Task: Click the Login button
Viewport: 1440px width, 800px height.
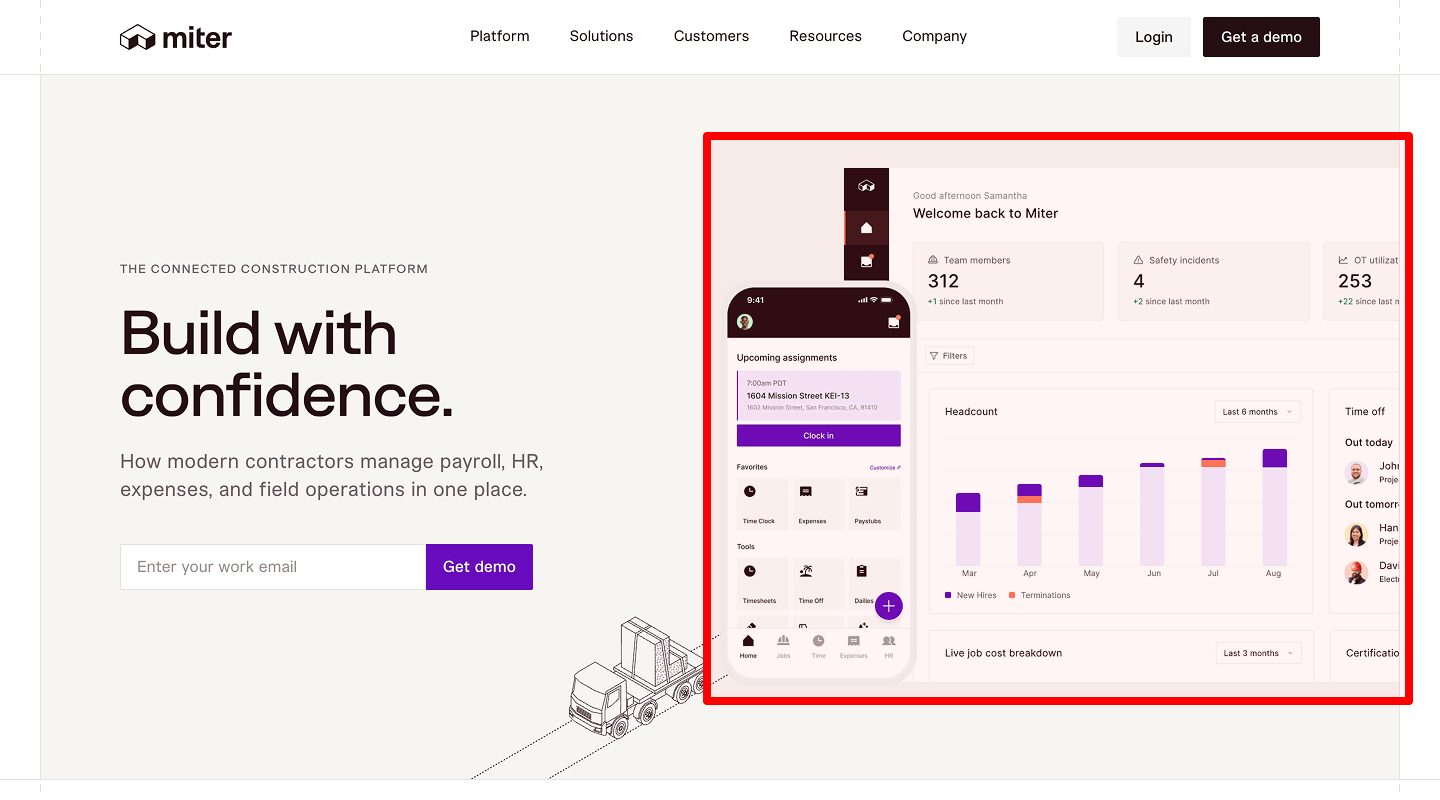Action: [1153, 37]
